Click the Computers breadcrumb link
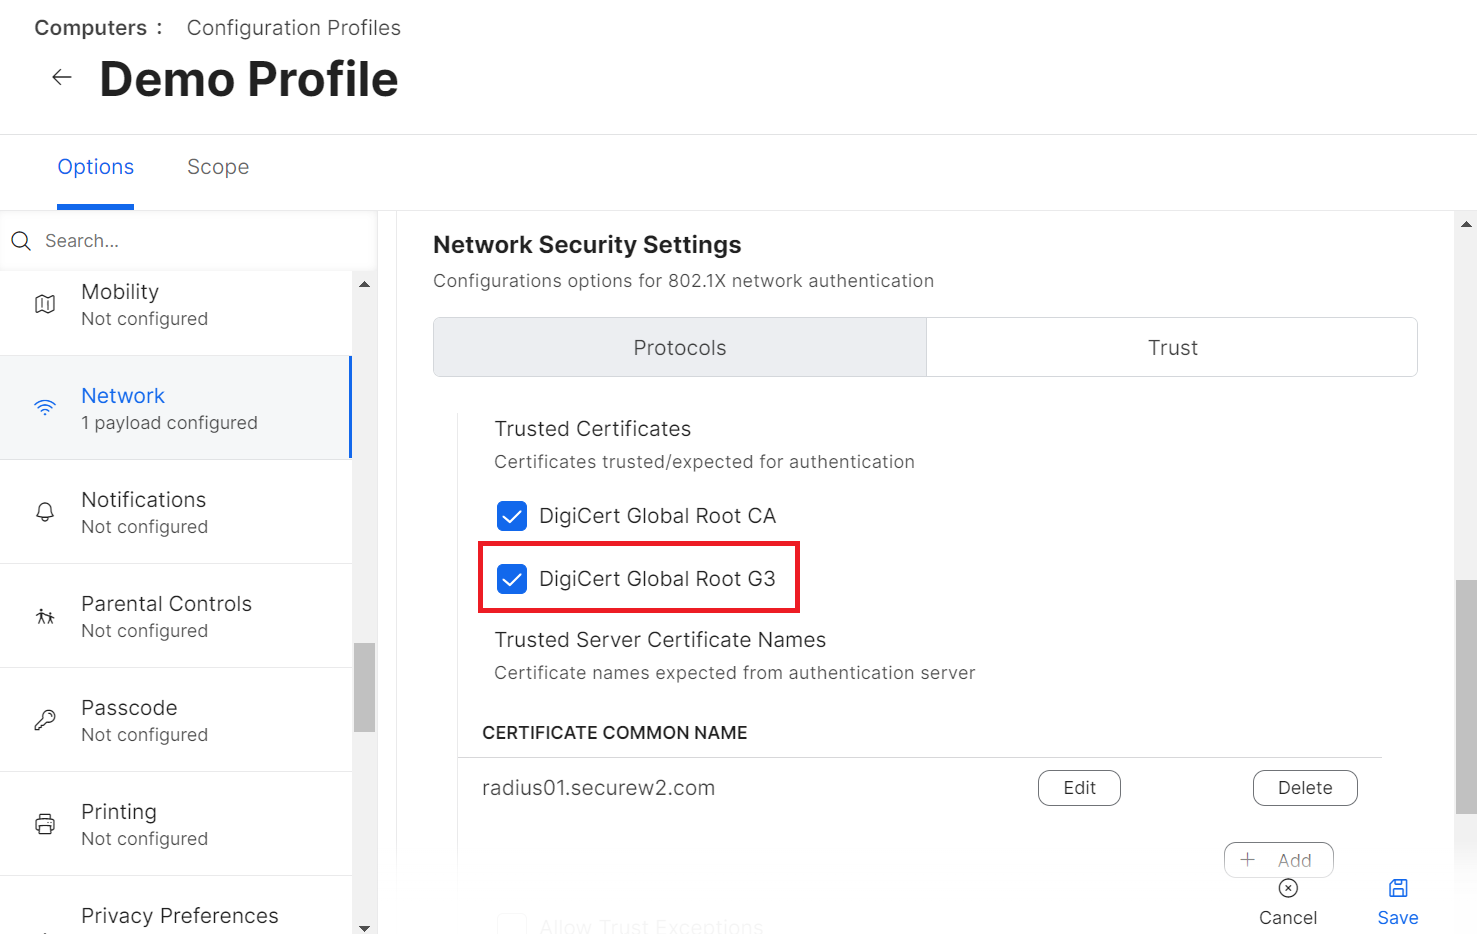 [91, 28]
